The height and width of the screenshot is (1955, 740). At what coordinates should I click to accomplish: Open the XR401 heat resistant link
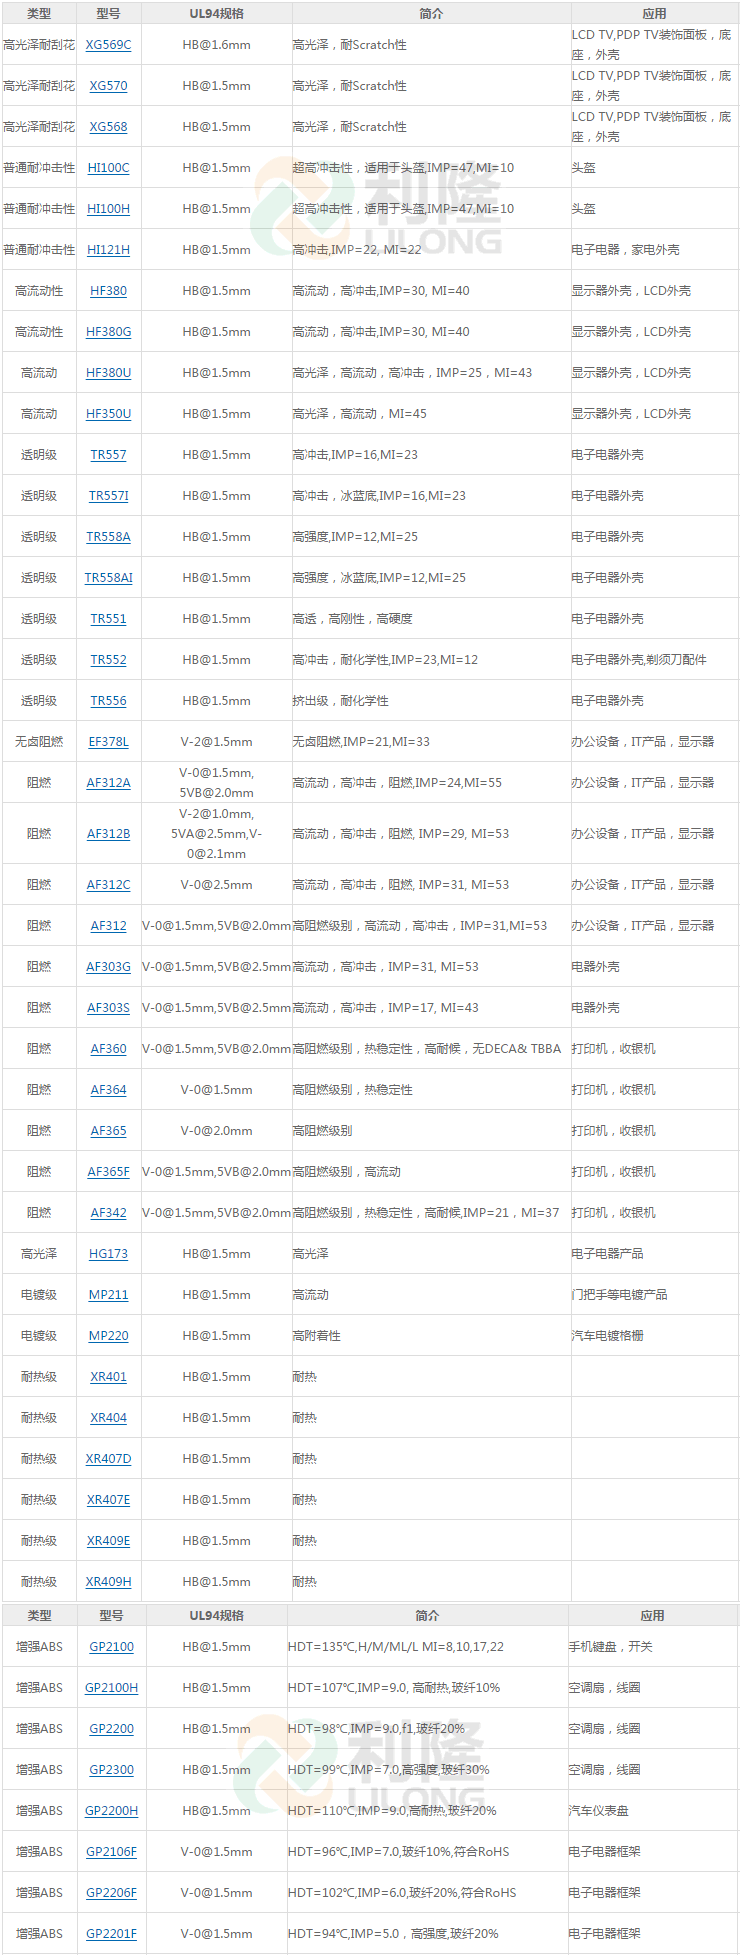(x=108, y=1377)
